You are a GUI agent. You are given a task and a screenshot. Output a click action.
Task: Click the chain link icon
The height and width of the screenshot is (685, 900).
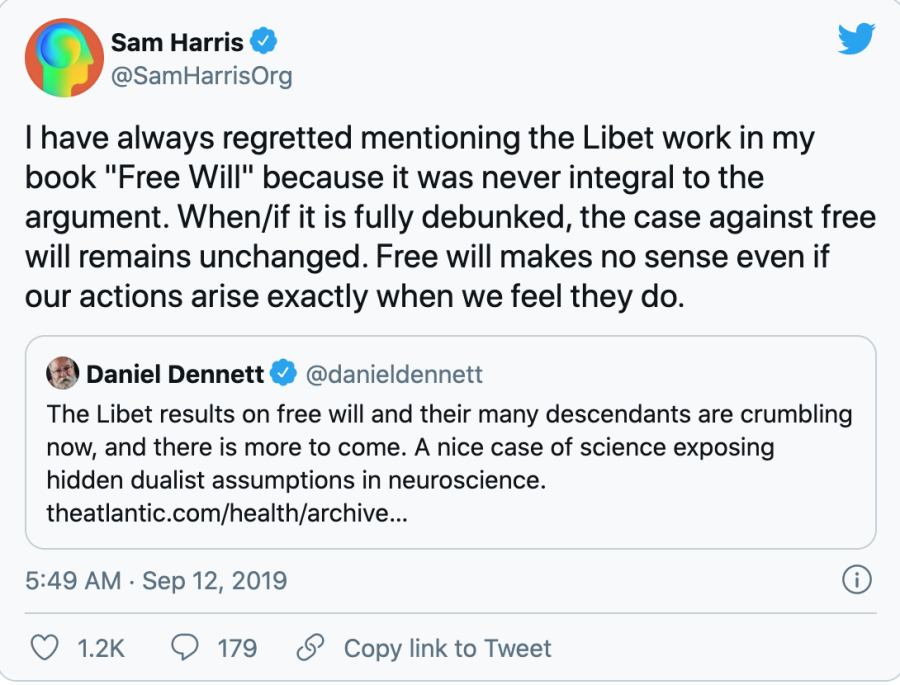(311, 648)
